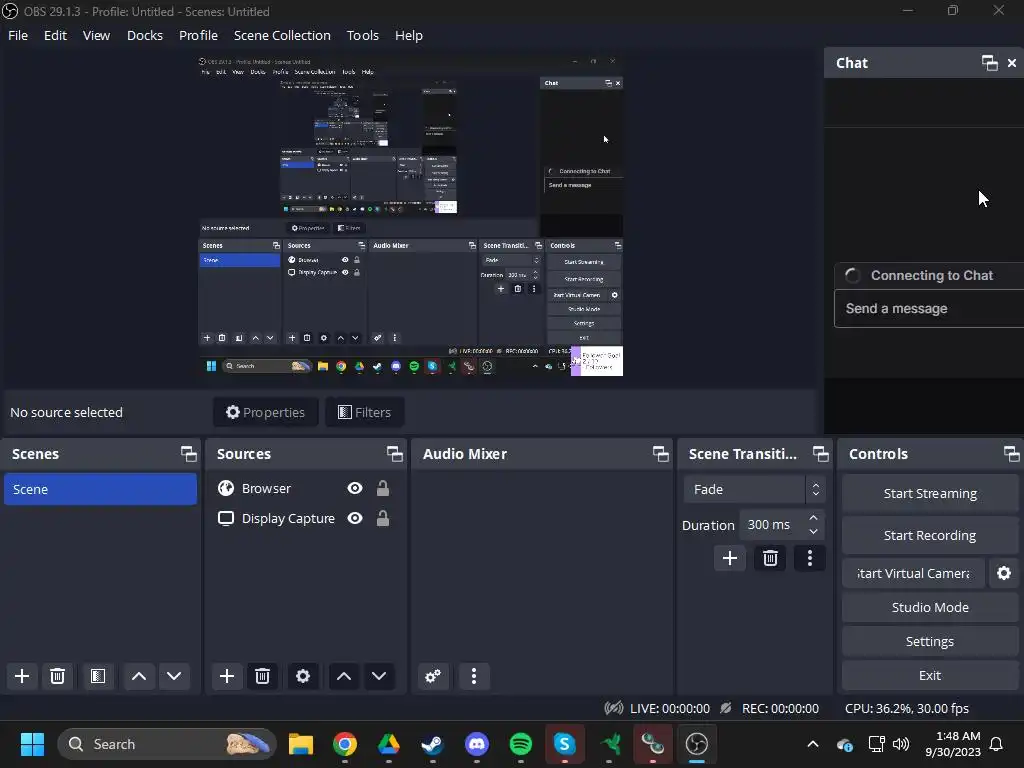The height and width of the screenshot is (768, 1024).
Task: Open the Help menu
Action: [409, 35]
